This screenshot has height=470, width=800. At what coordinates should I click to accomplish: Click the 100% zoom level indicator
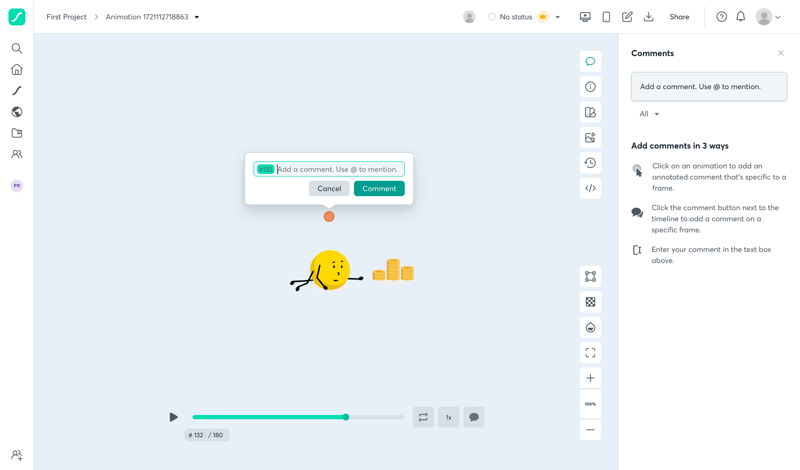click(590, 404)
